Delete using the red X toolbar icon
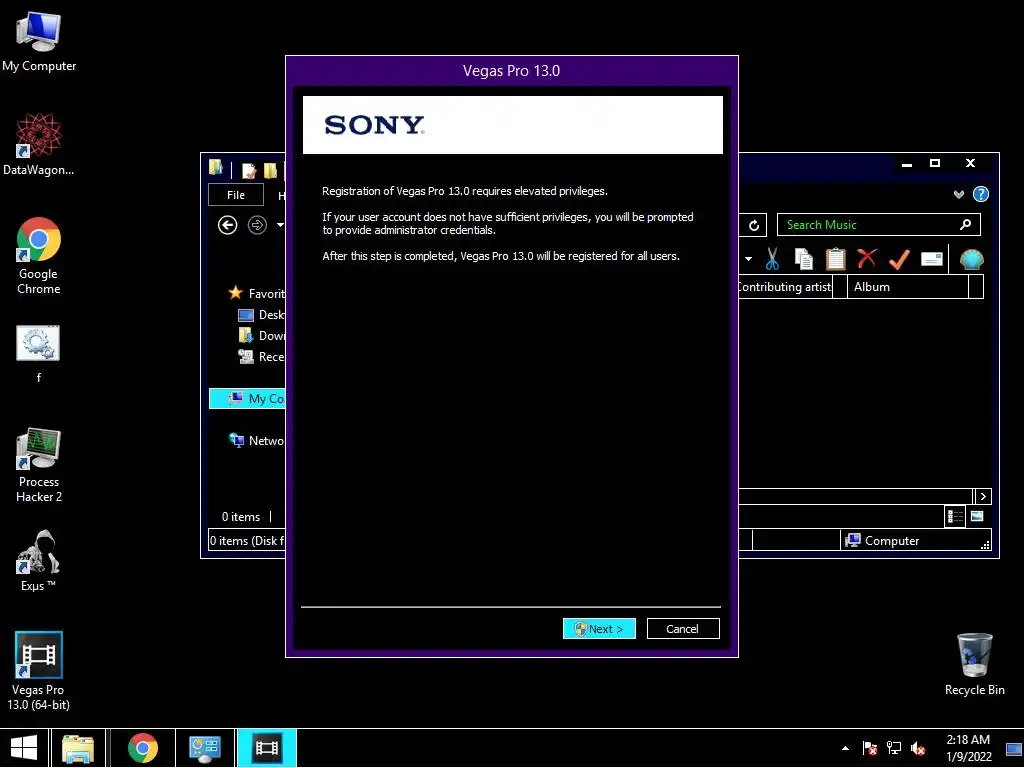The height and width of the screenshot is (768, 1024). (x=867, y=259)
